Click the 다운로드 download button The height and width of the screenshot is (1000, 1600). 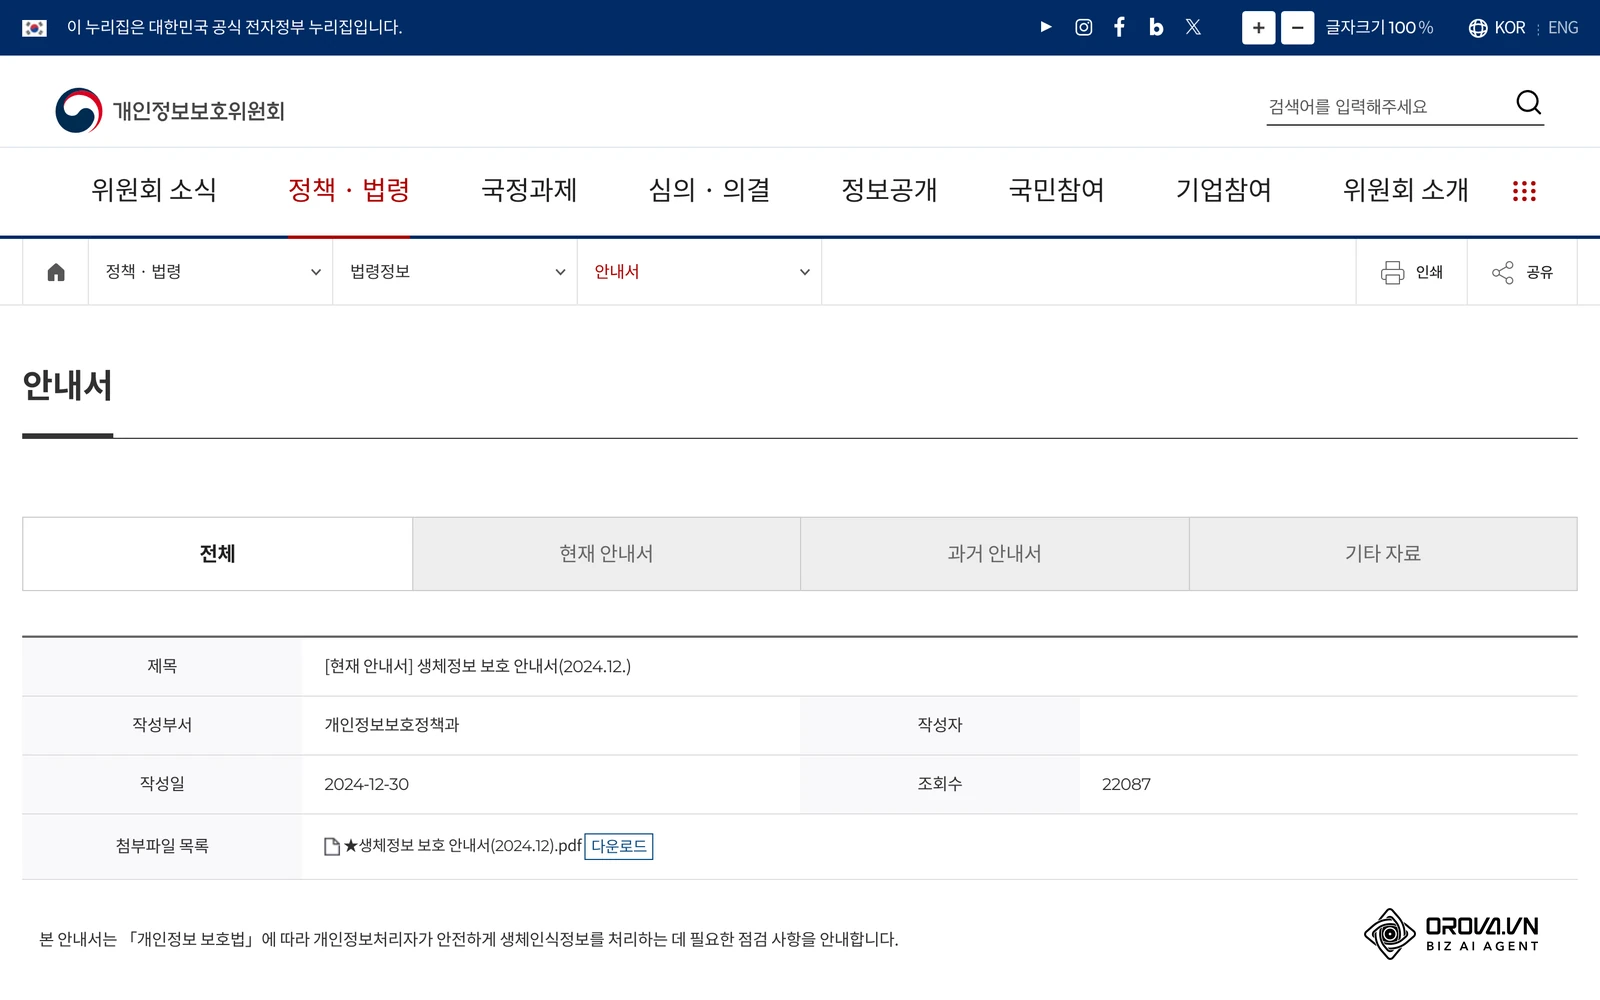(x=619, y=846)
